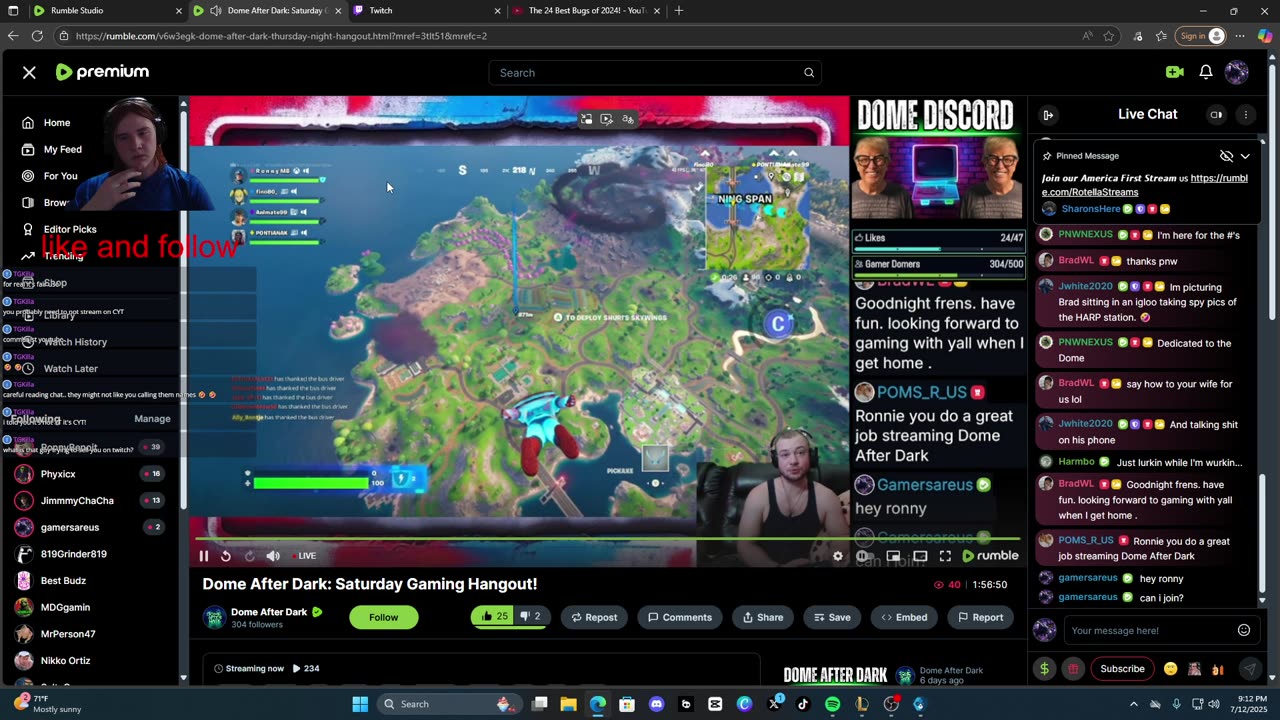Collapse the live chat panel arrow

click(1048, 115)
